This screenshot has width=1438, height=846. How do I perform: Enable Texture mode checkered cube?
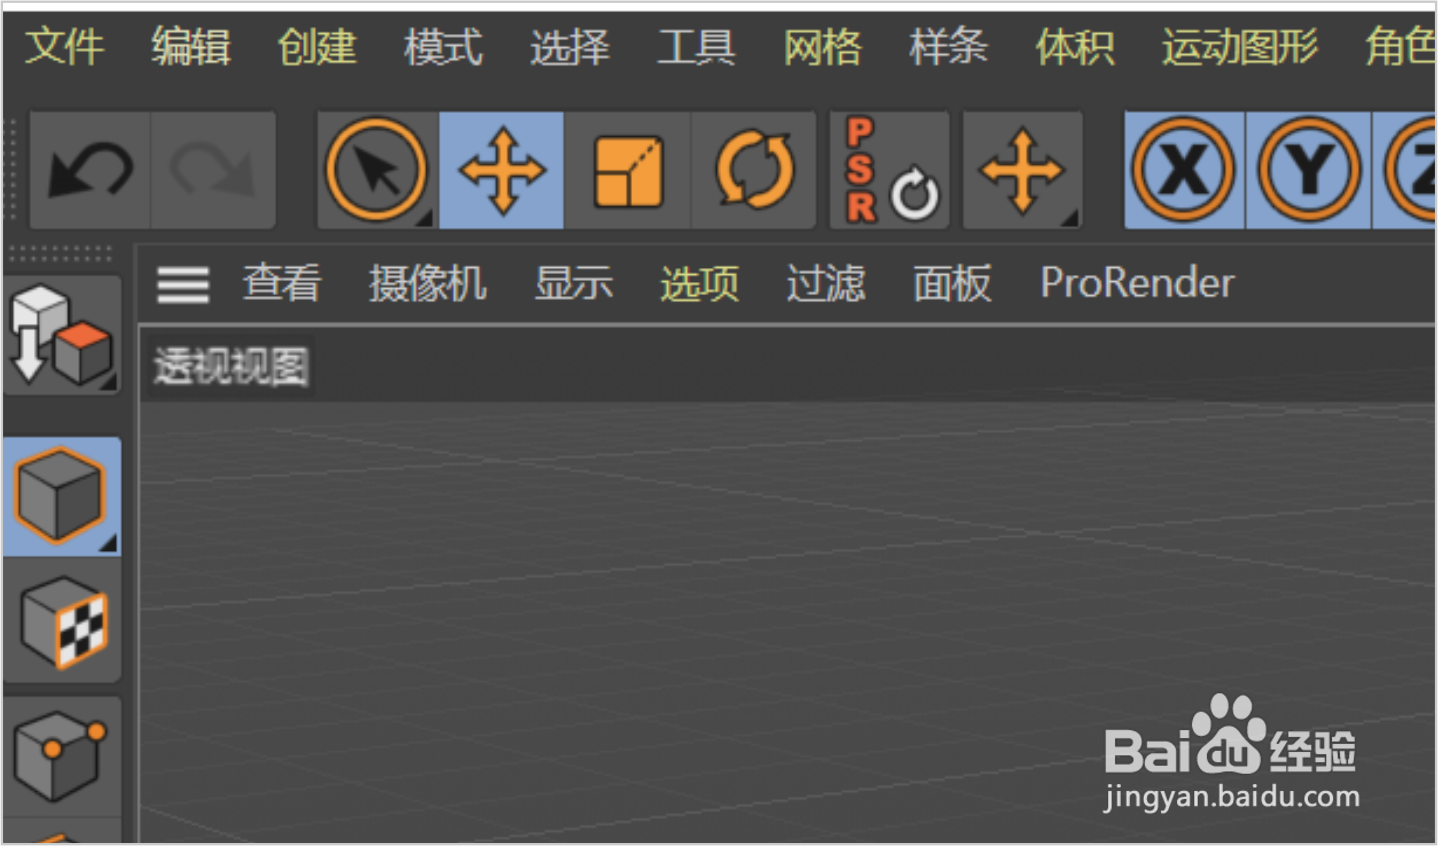63,623
